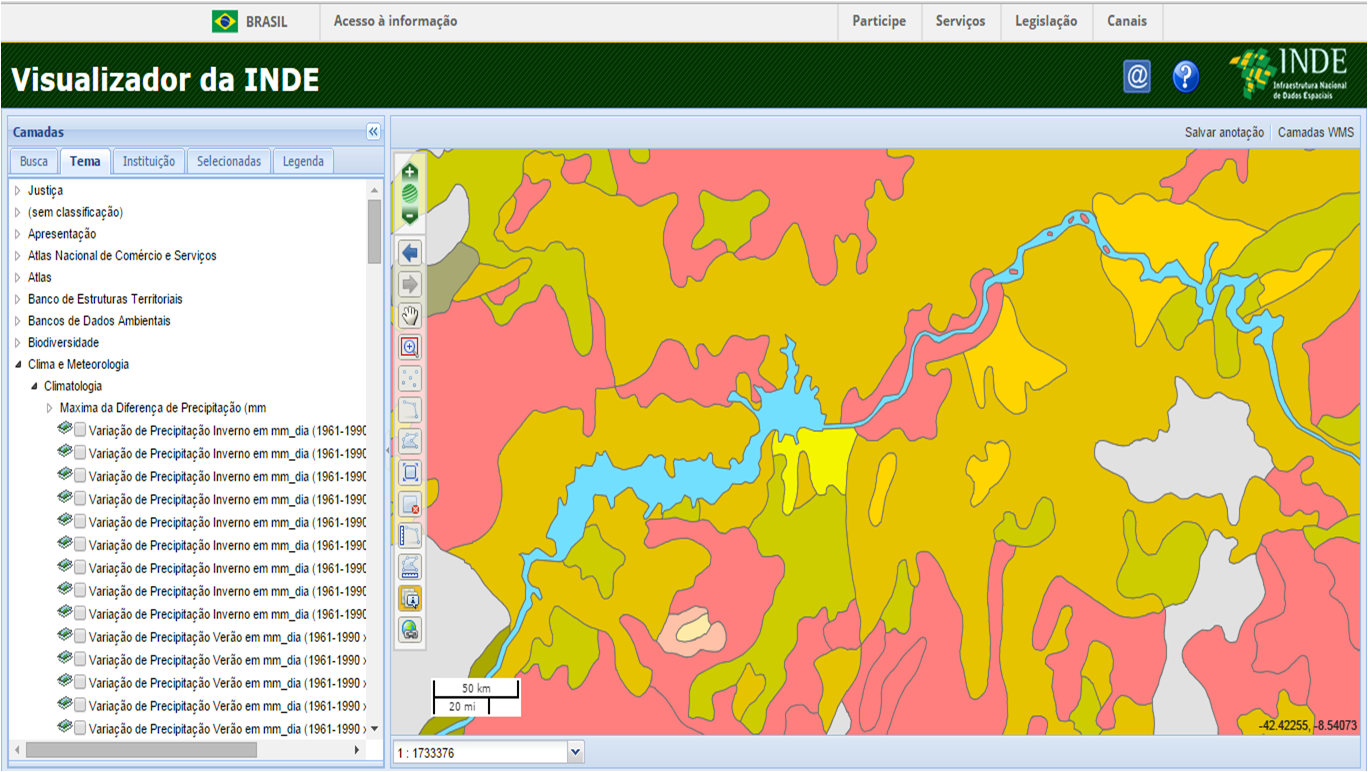Open the Legislação menu
1368x772 pixels.
click(x=1046, y=21)
